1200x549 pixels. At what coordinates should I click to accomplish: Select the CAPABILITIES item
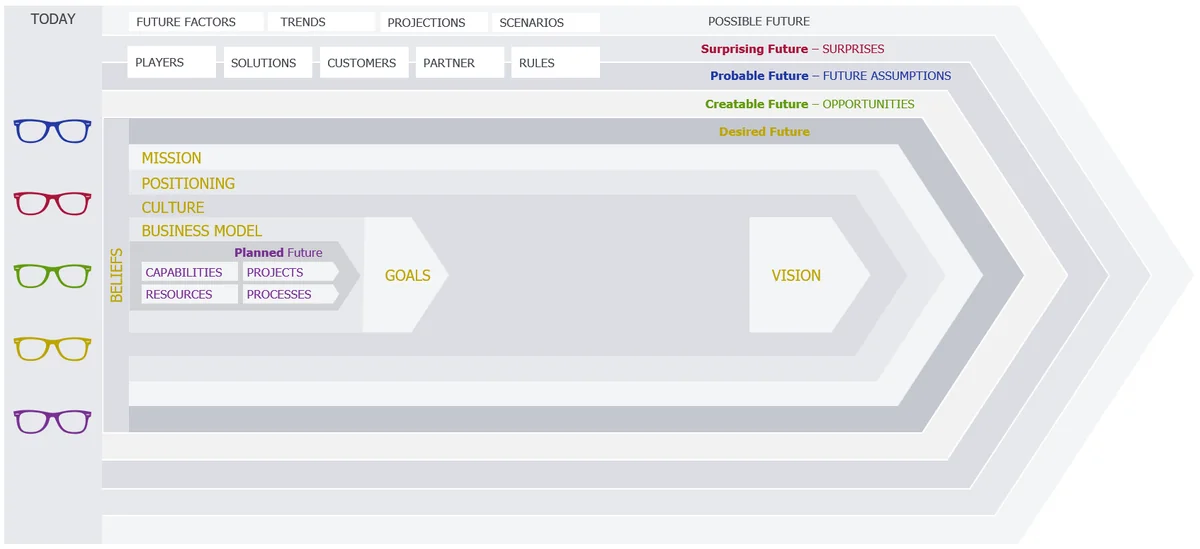pos(189,272)
